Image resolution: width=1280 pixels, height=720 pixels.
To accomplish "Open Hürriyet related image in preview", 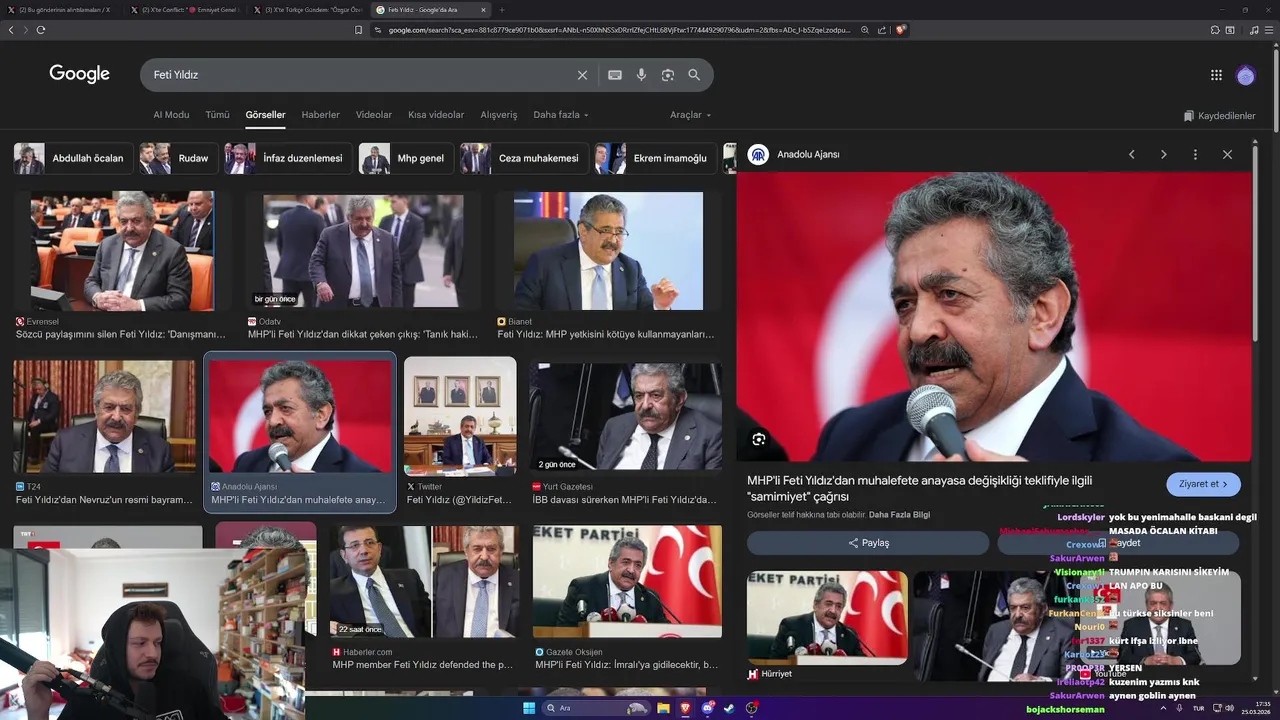I will [827, 617].
